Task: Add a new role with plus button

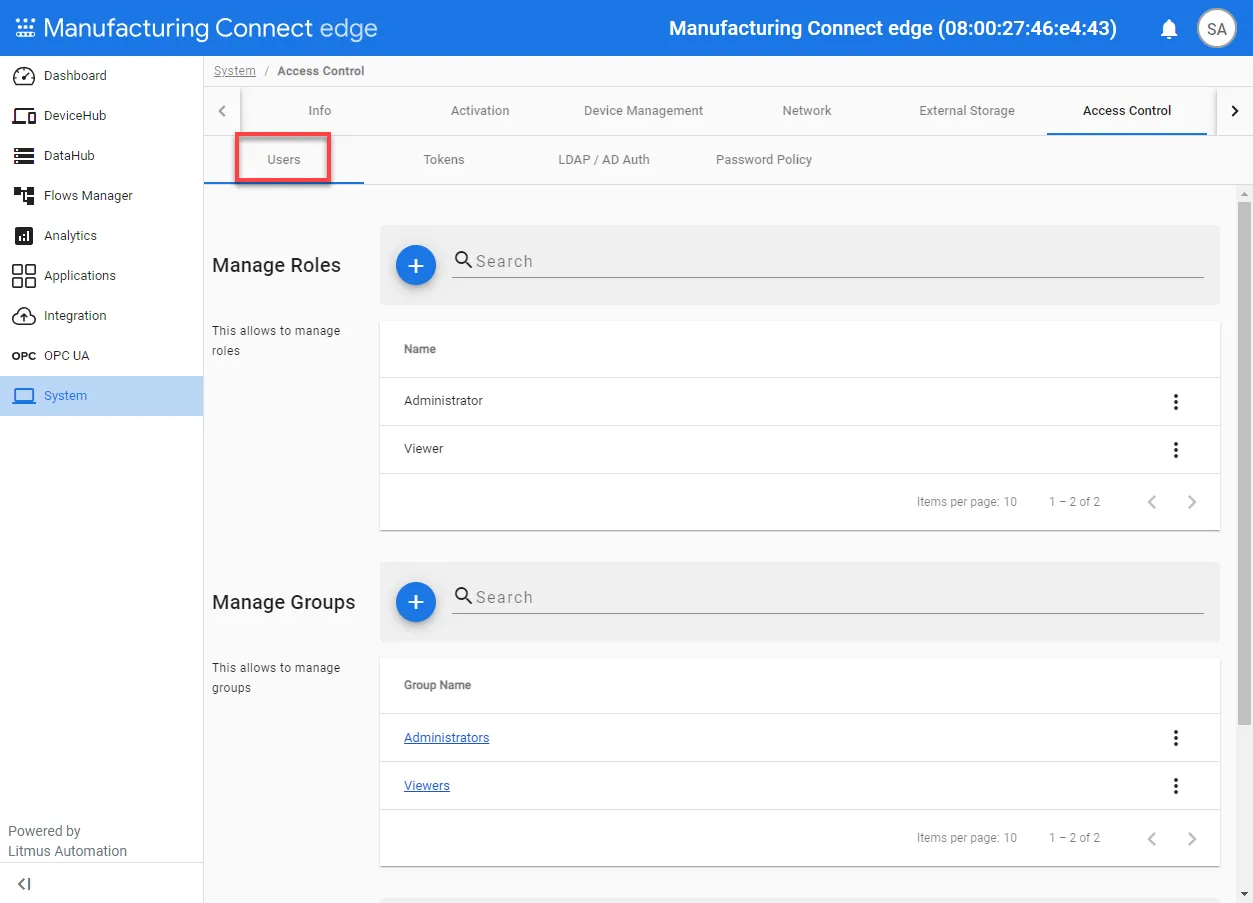Action: point(416,265)
